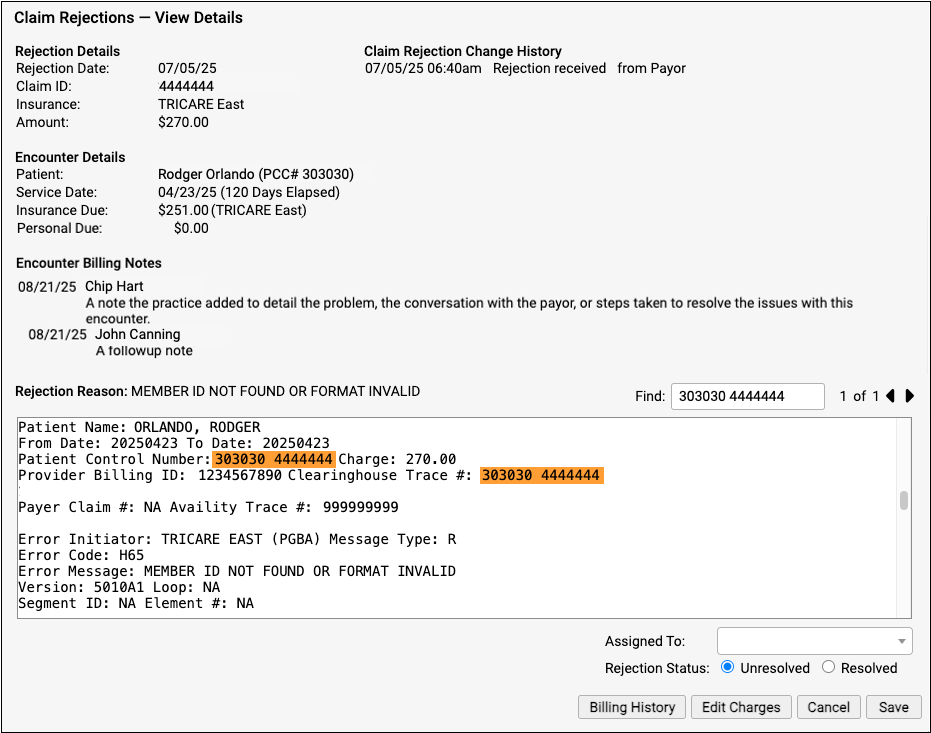Click the Segment ID: NA line

(136, 604)
